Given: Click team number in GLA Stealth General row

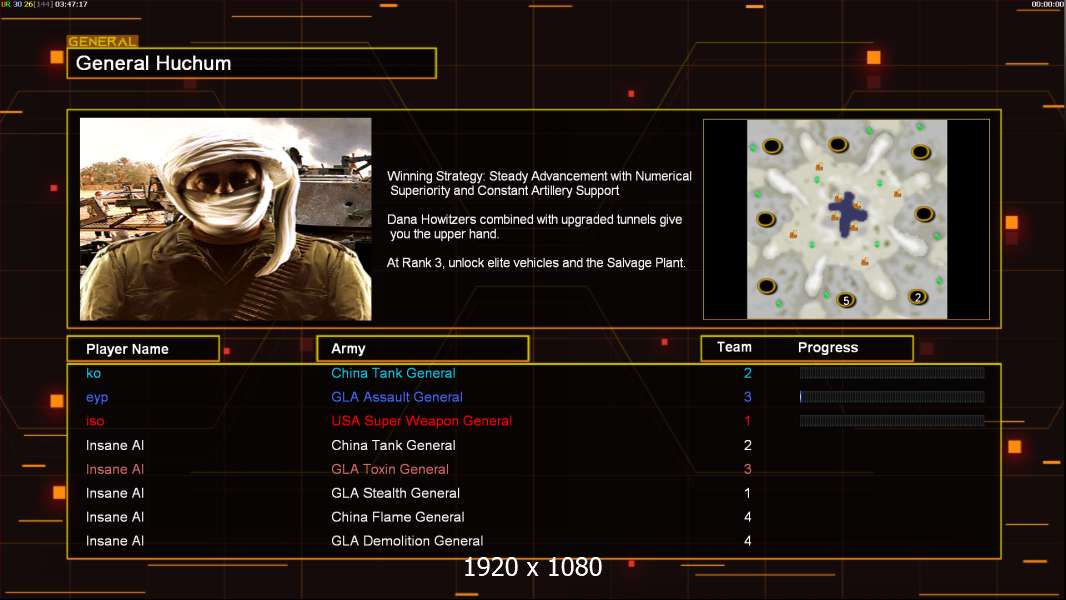Looking at the screenshot, I should (x=748, y=493).
